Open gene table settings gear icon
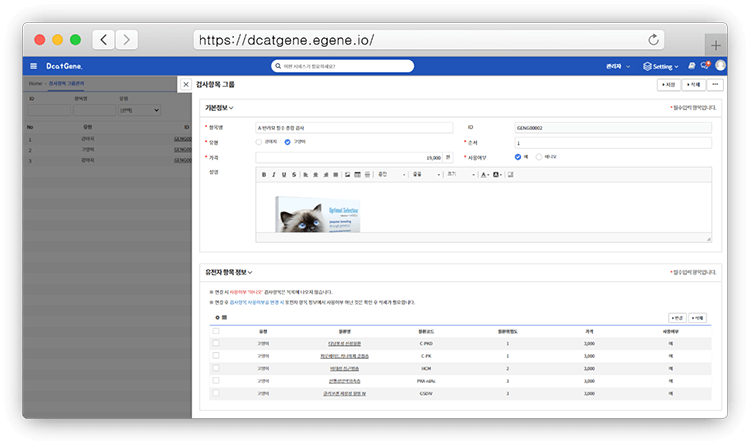750x441 pixels. click(x=216, y=317)
